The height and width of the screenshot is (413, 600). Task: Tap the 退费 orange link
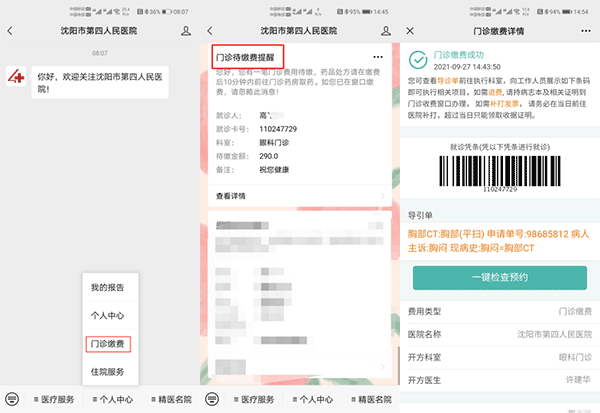point(495,92)
